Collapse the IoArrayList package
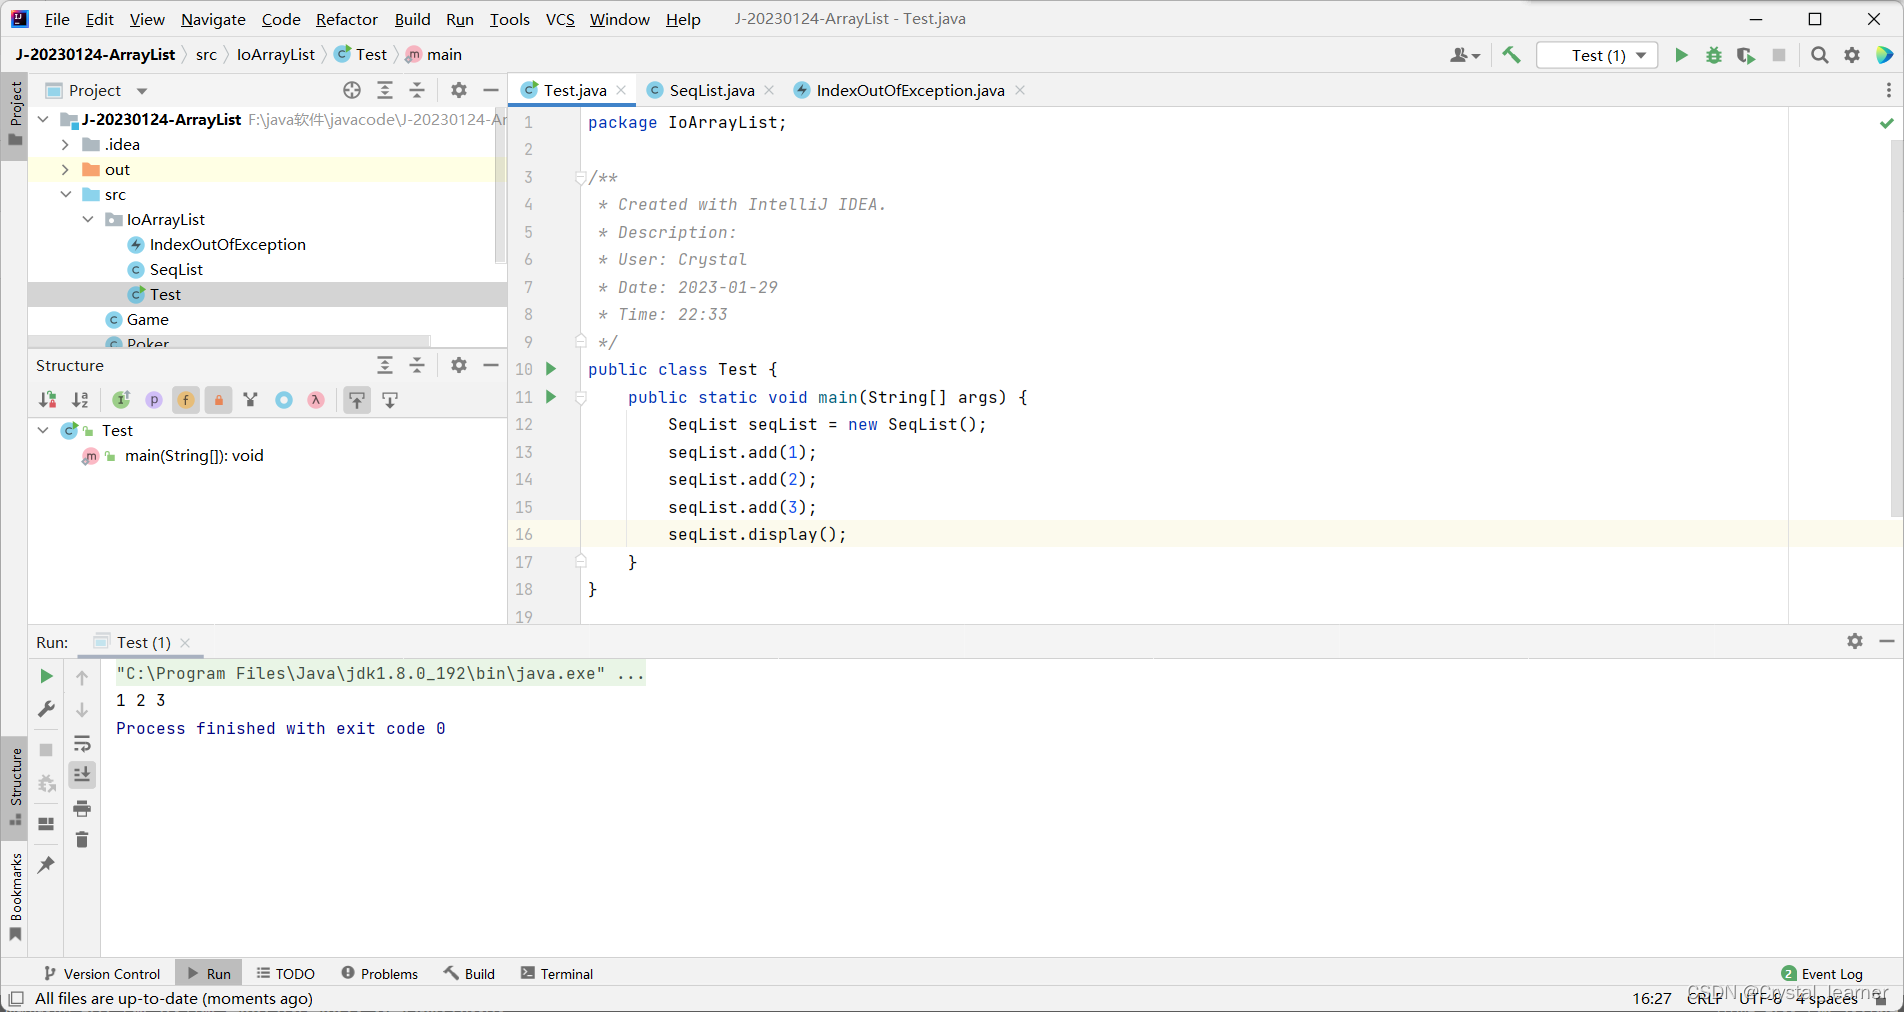The width and height of the screenshot is (1904, 1012). tap(88, 219)
